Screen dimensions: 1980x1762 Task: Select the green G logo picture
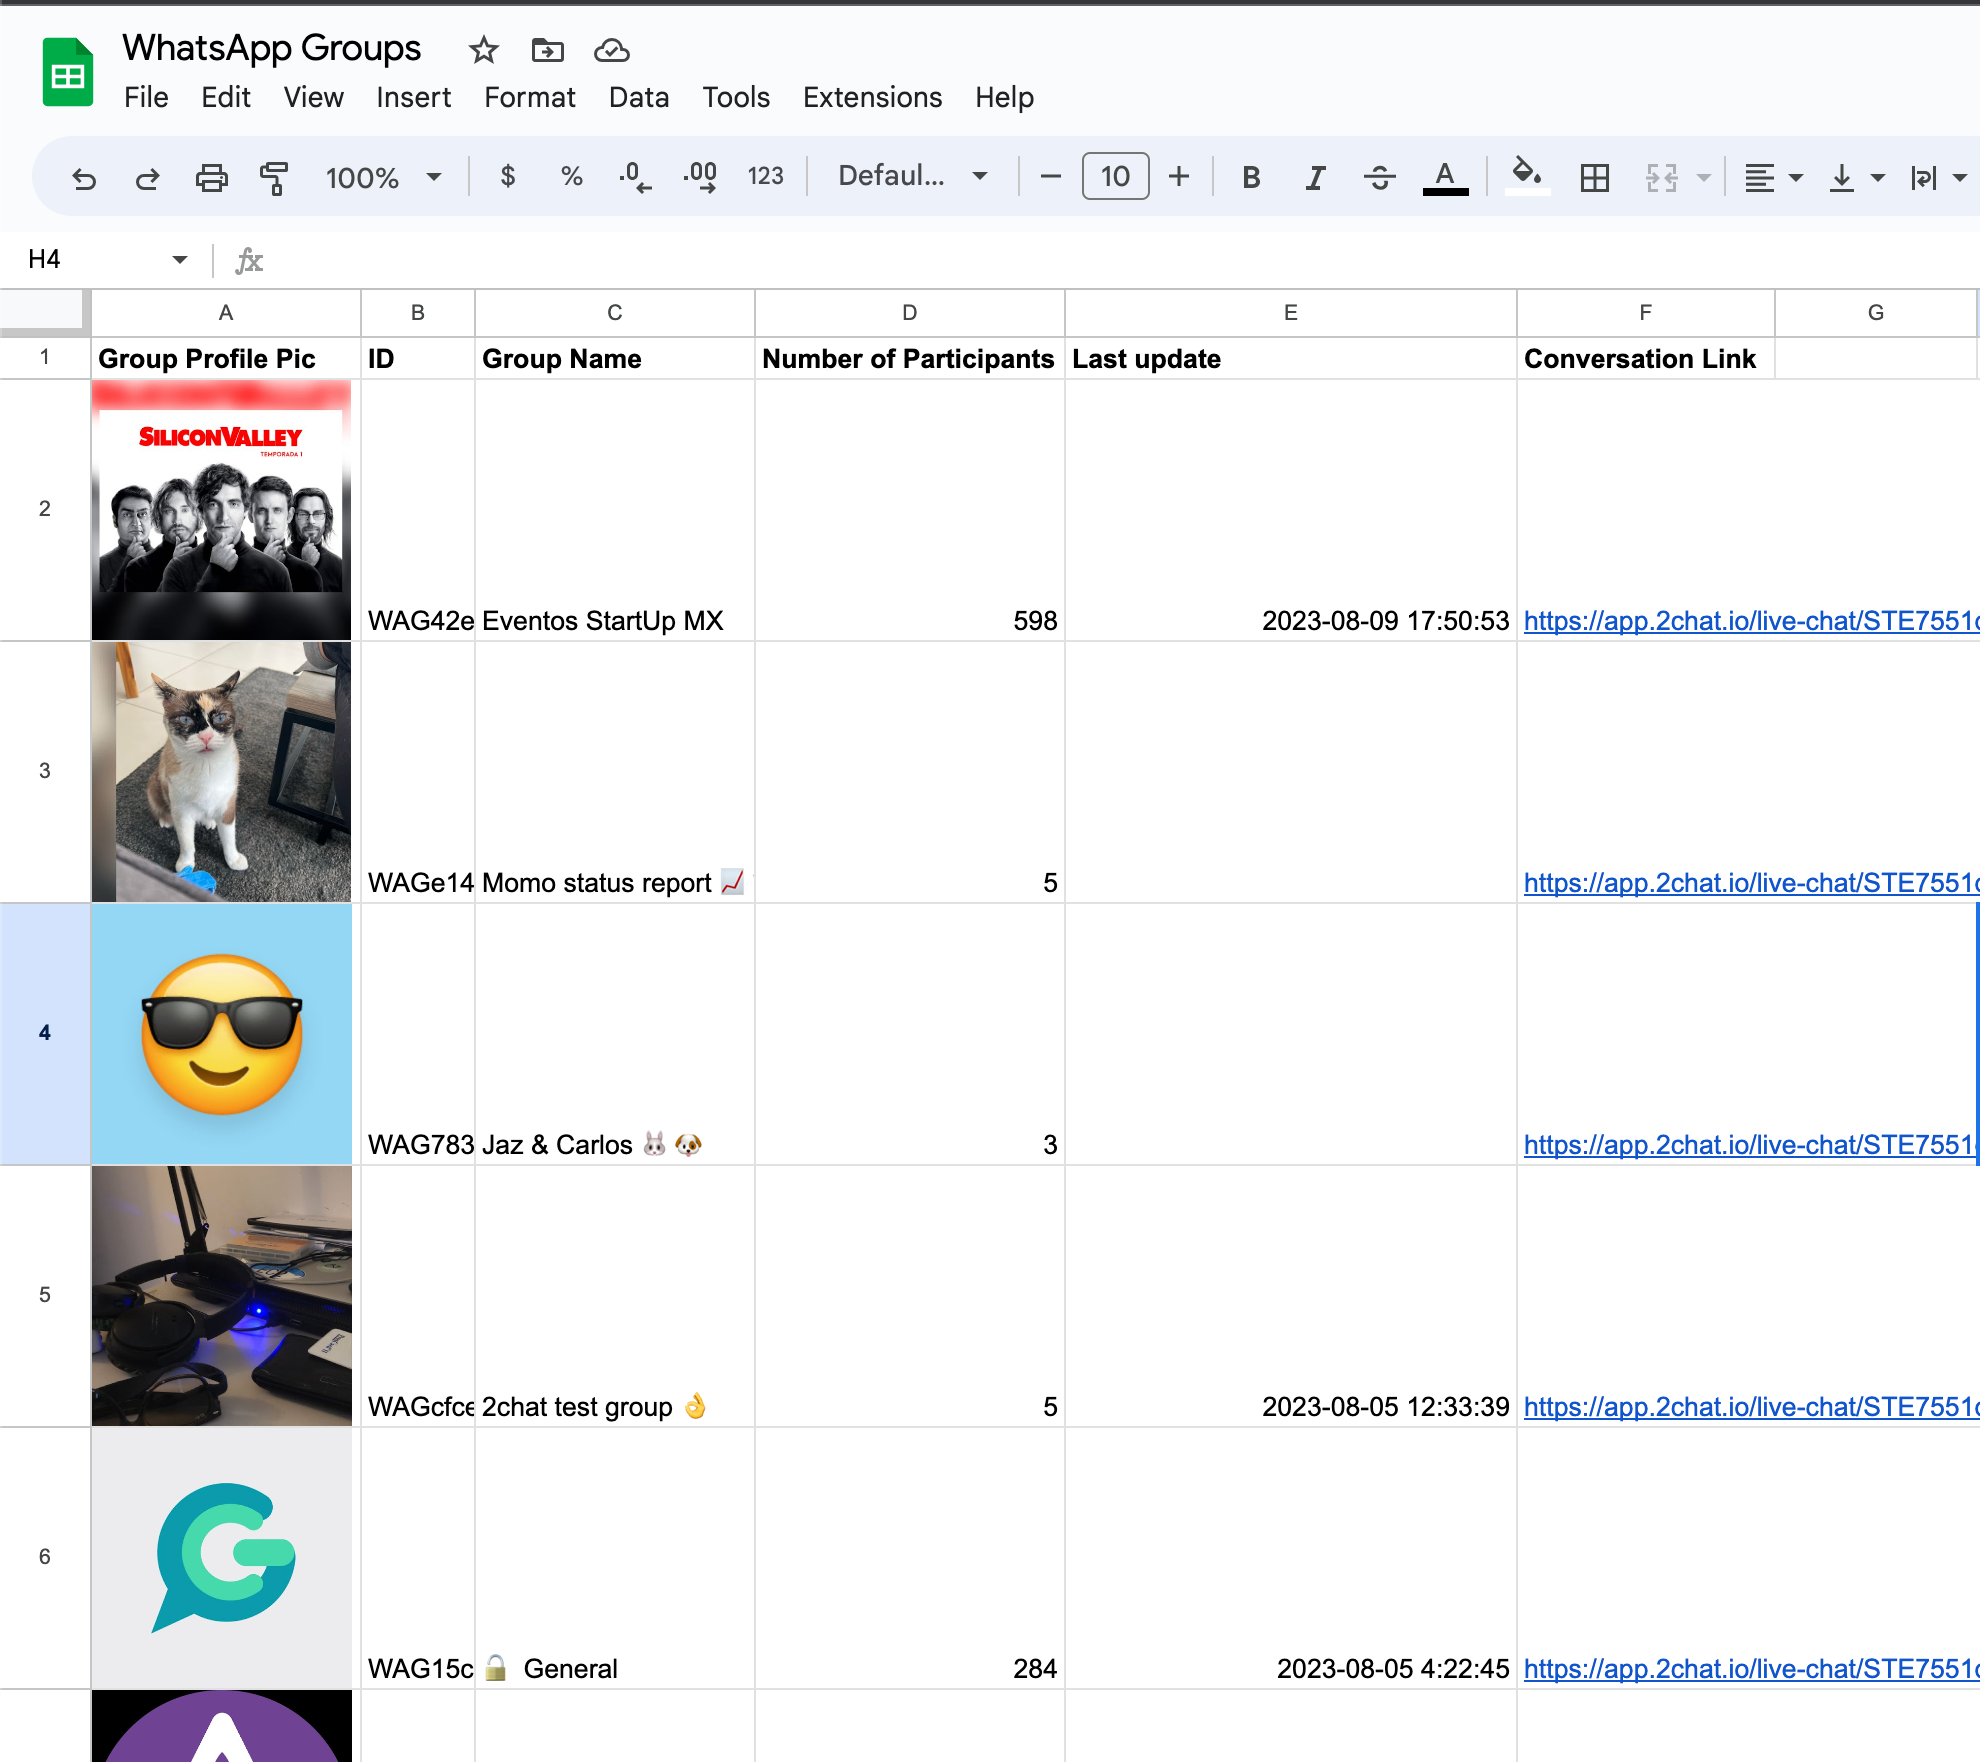(221, 1558)
